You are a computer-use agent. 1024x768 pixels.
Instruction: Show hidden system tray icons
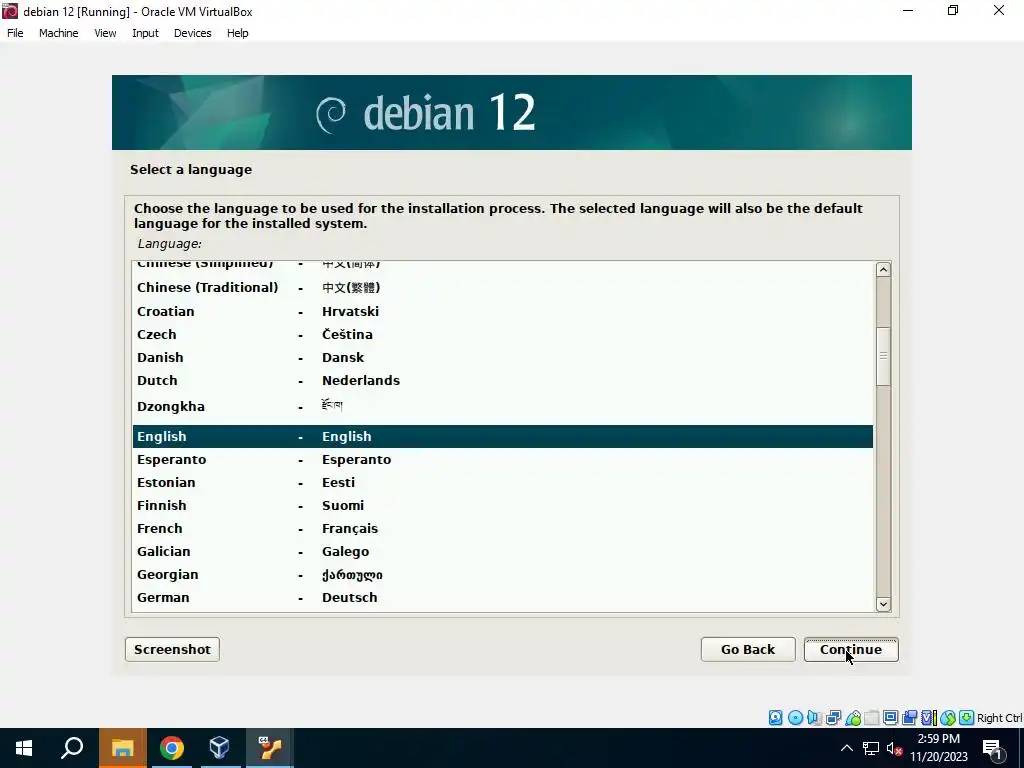846,748
